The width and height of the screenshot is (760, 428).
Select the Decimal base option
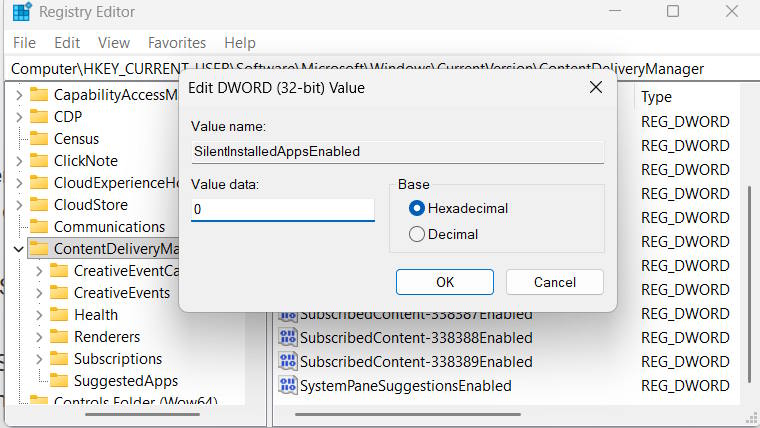pos(417,235)
